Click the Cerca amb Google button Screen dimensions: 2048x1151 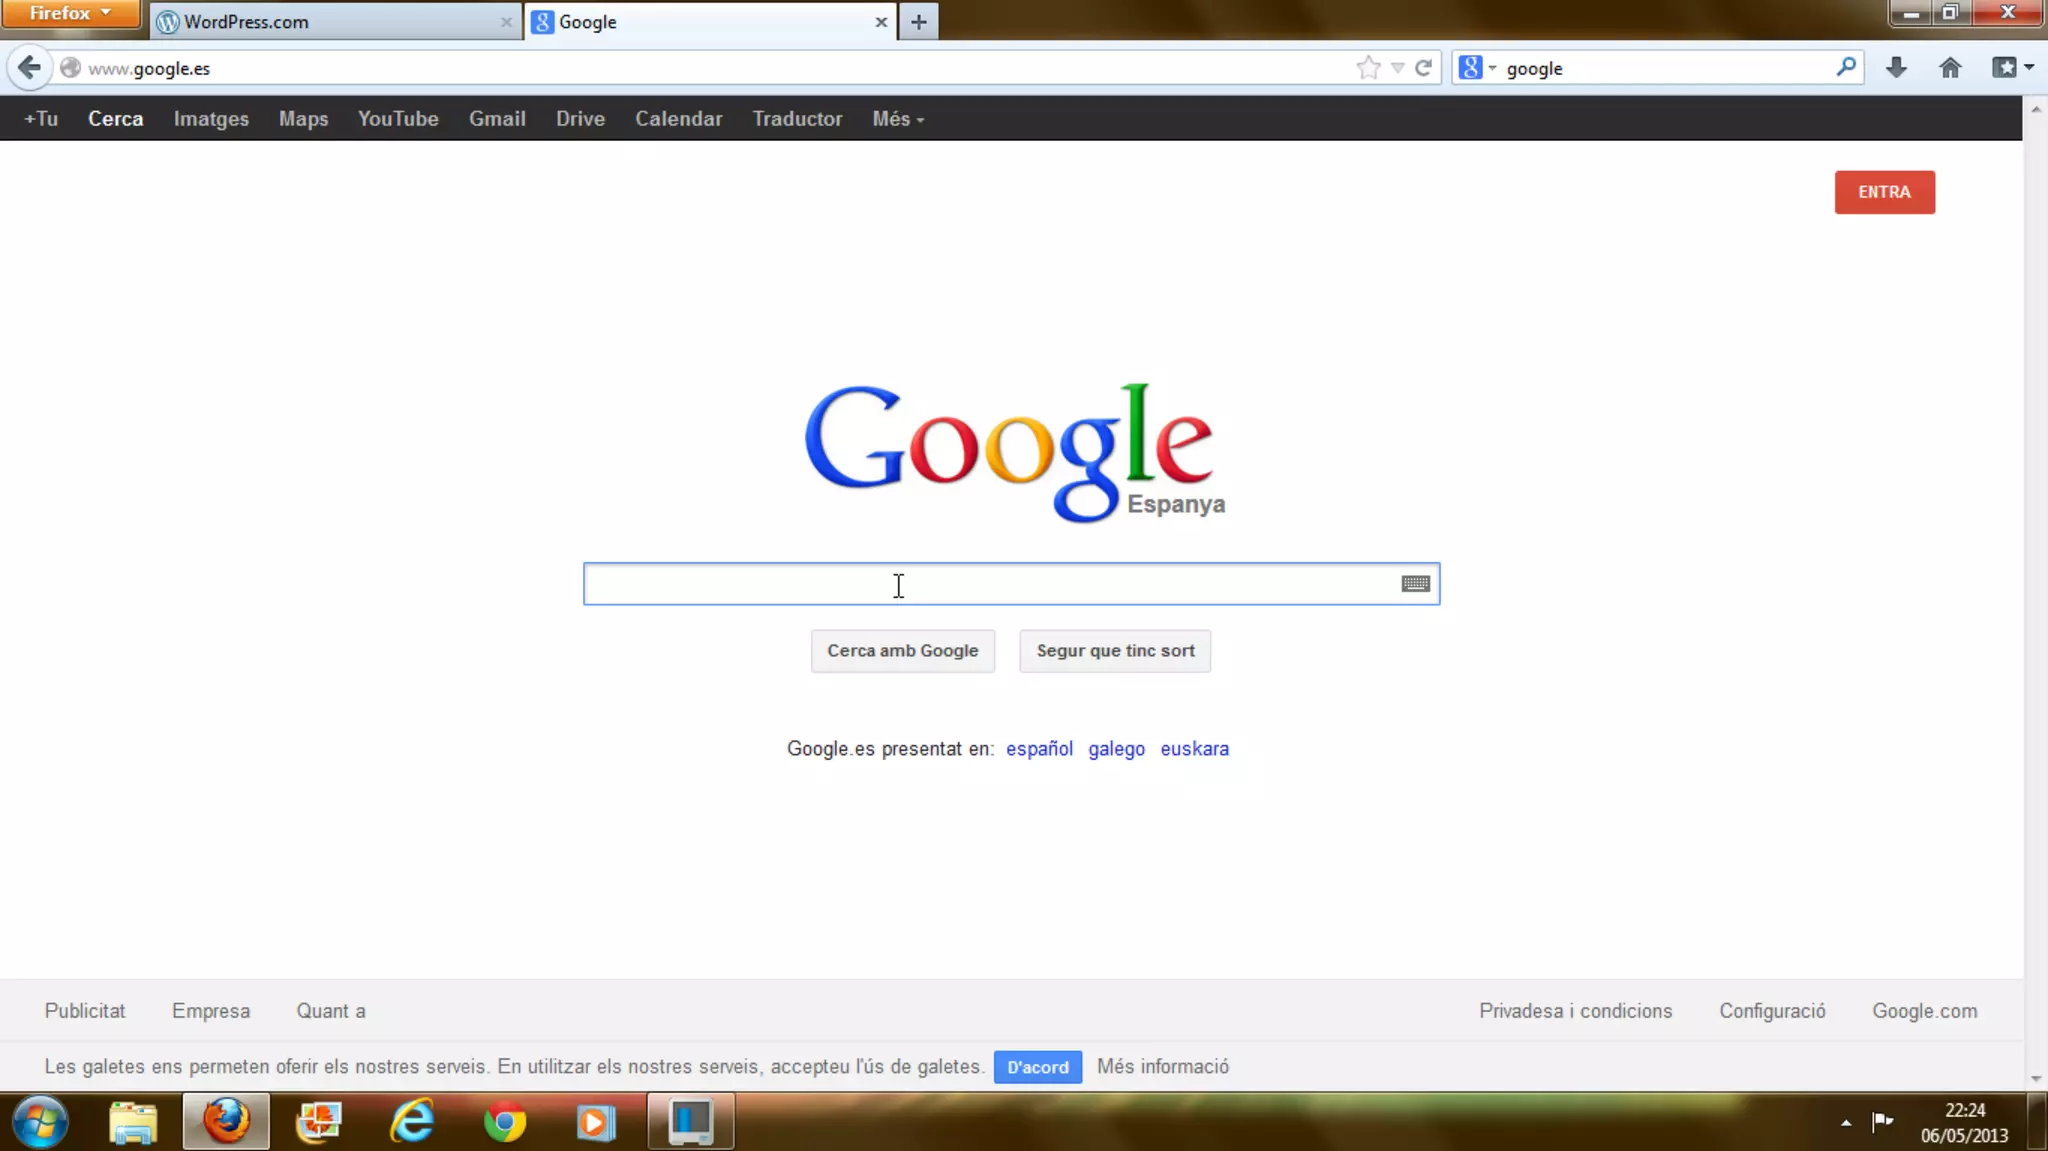point(902,651)
